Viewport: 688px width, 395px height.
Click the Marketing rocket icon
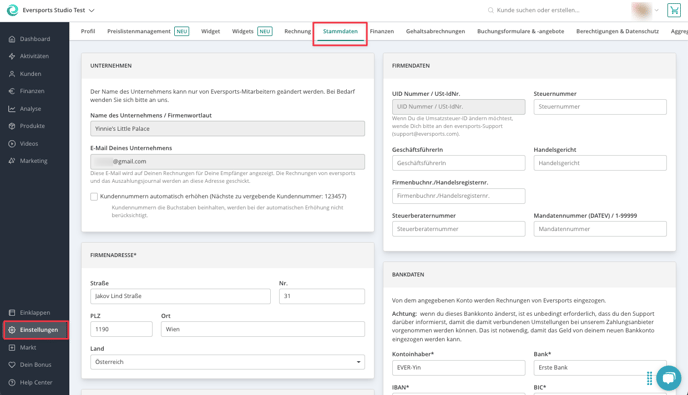click(x=12, y=161)
